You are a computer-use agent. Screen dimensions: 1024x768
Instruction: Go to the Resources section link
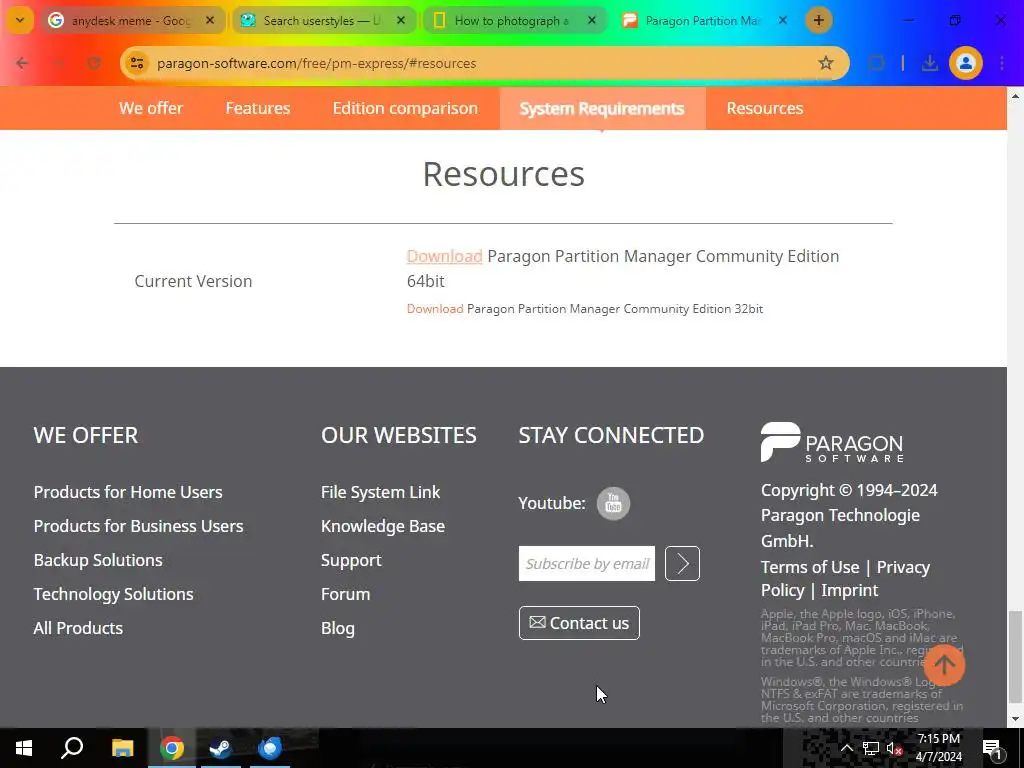[x=765, y=108]
